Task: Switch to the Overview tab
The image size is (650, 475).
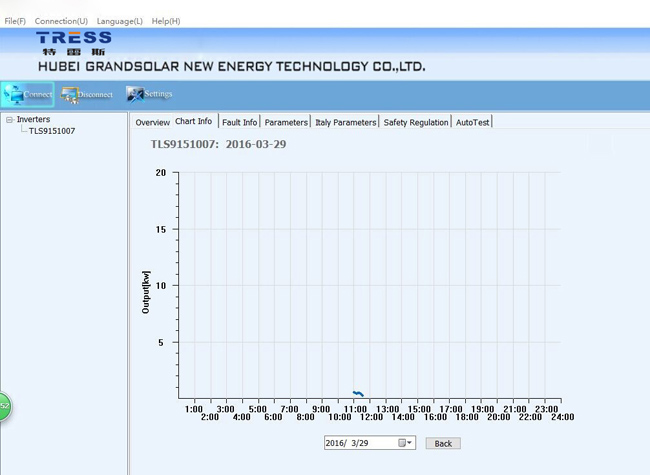Action: click(153, 122)
